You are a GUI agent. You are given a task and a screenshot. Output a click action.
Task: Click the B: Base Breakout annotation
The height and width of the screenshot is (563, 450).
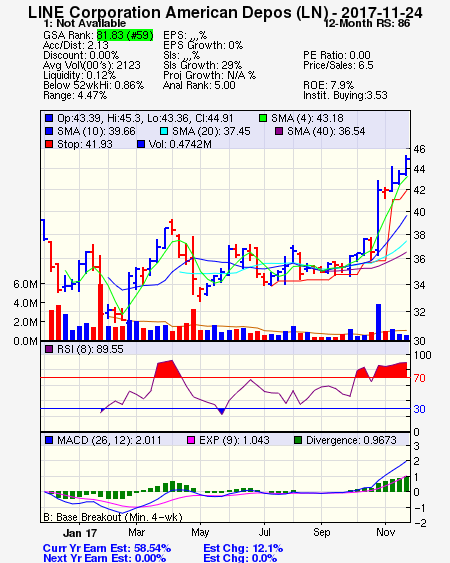(113, 517)
